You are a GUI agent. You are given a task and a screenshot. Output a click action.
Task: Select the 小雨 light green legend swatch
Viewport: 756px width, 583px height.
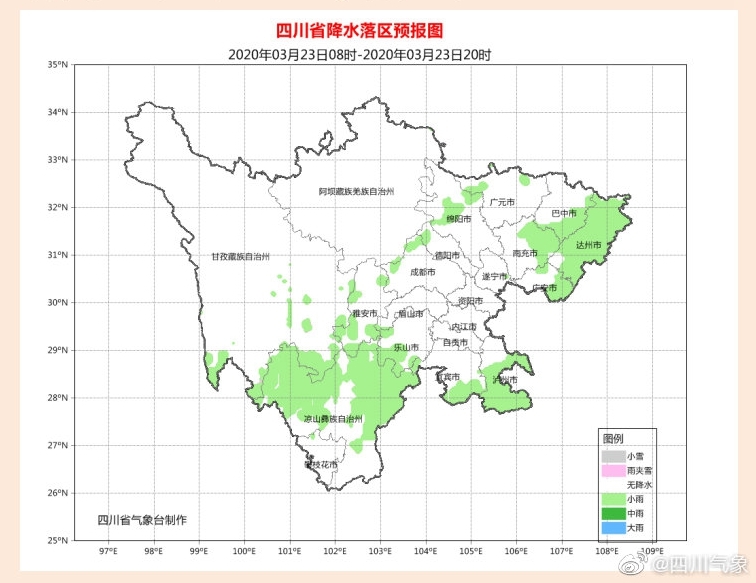click(x=612, y=498)
